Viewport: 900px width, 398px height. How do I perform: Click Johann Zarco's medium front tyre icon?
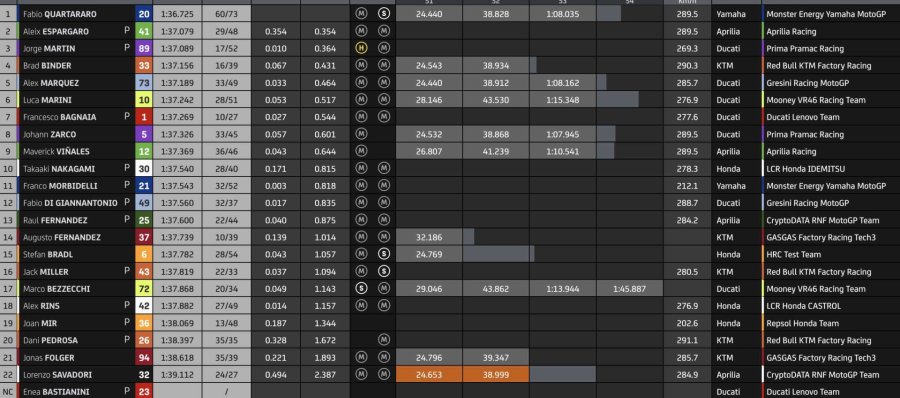click(361, 134)
